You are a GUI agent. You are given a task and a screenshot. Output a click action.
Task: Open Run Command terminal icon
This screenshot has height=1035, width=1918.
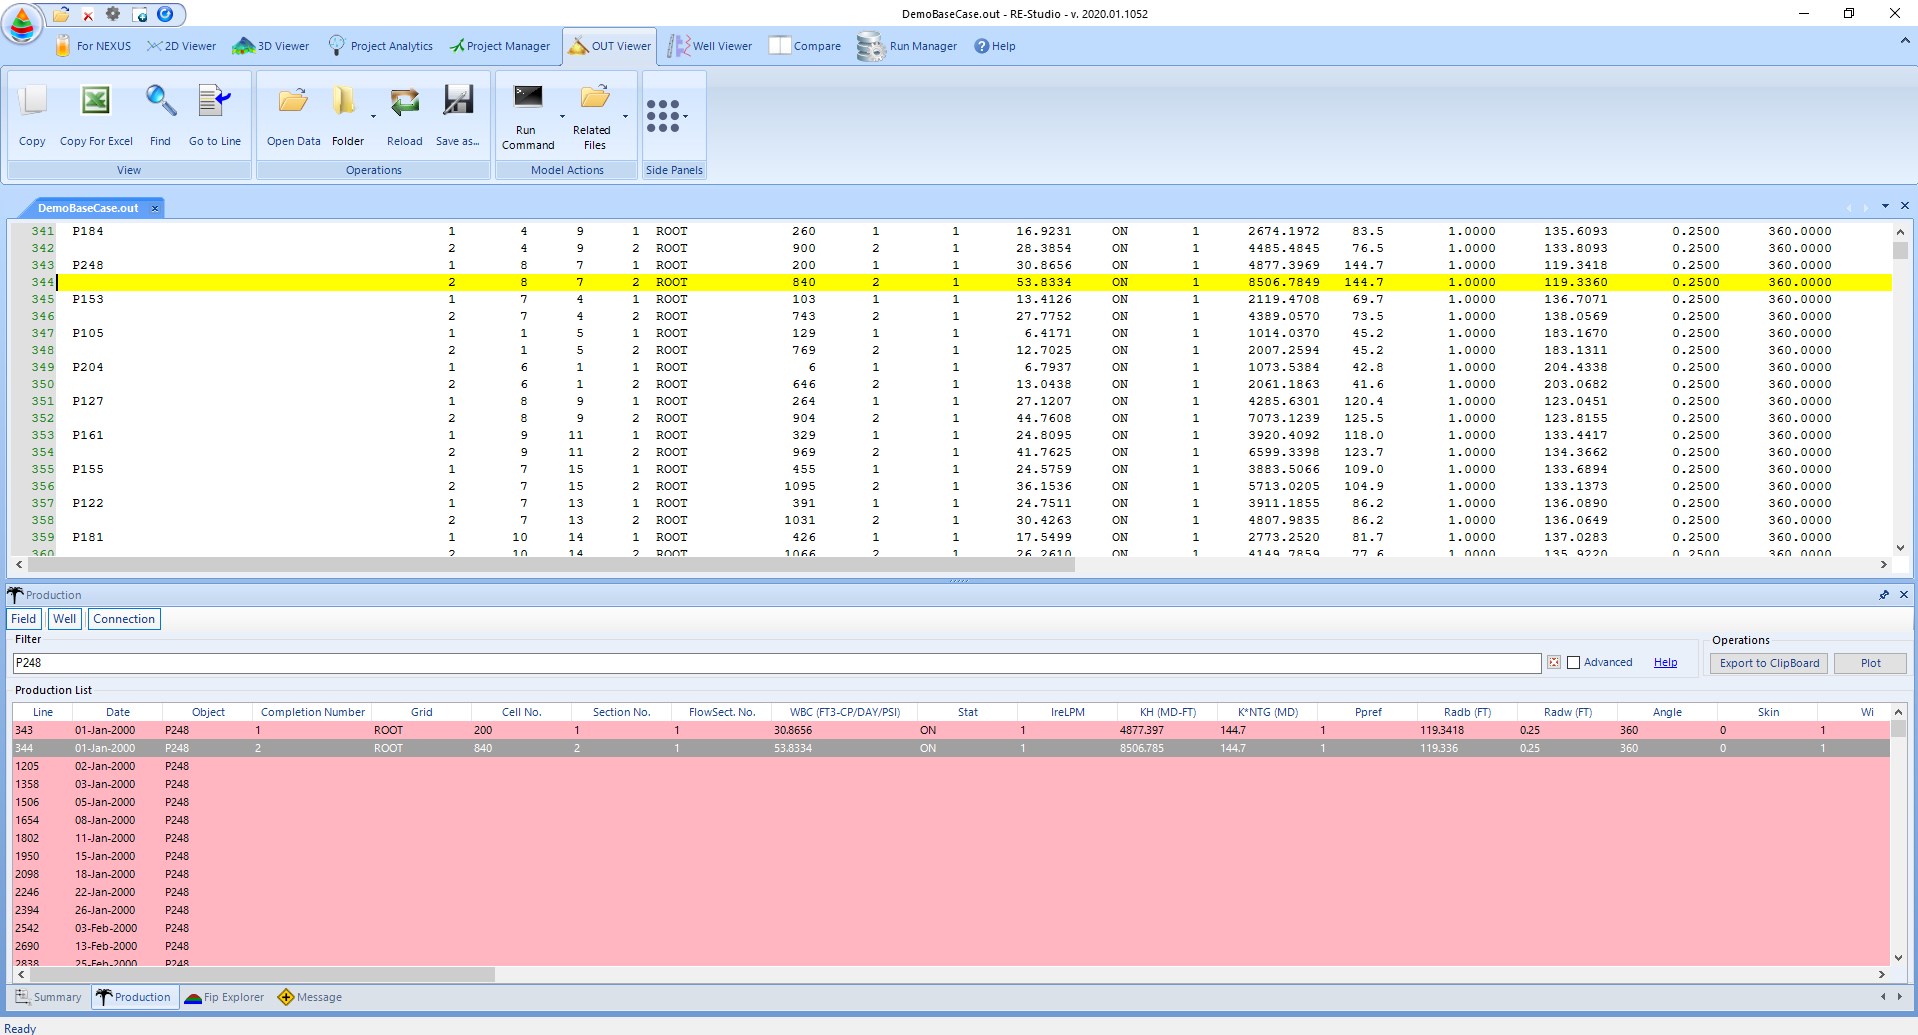point(527,97)
